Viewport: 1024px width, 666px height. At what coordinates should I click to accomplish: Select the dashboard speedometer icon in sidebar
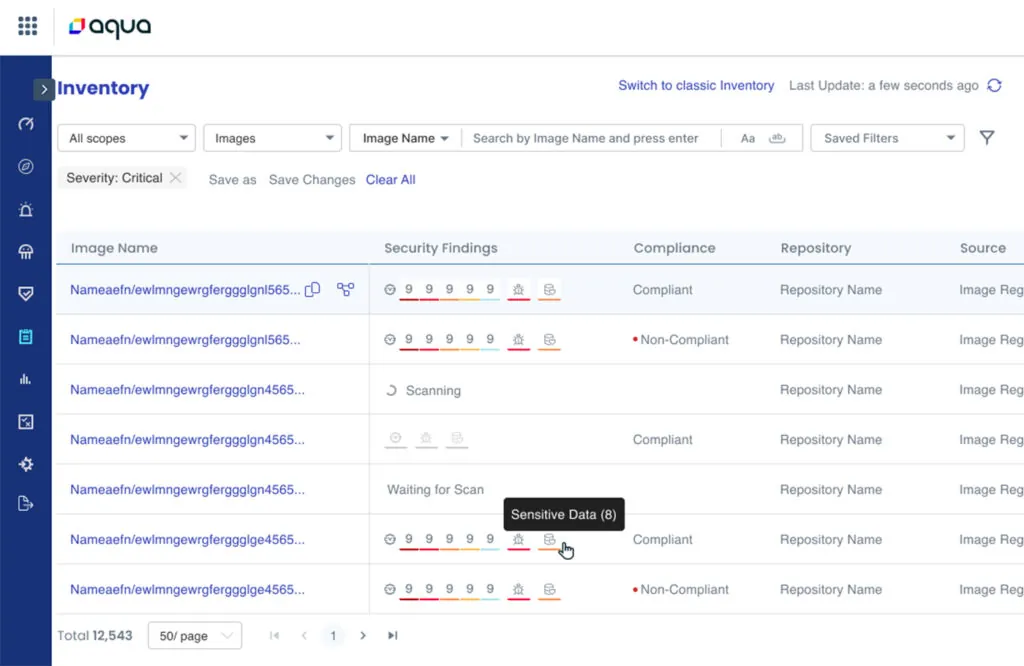point(27,124)
